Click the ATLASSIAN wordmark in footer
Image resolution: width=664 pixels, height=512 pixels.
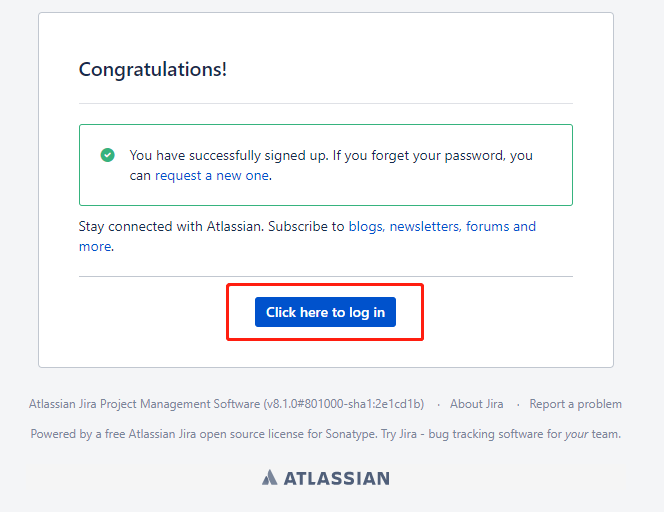pos(337,478)
